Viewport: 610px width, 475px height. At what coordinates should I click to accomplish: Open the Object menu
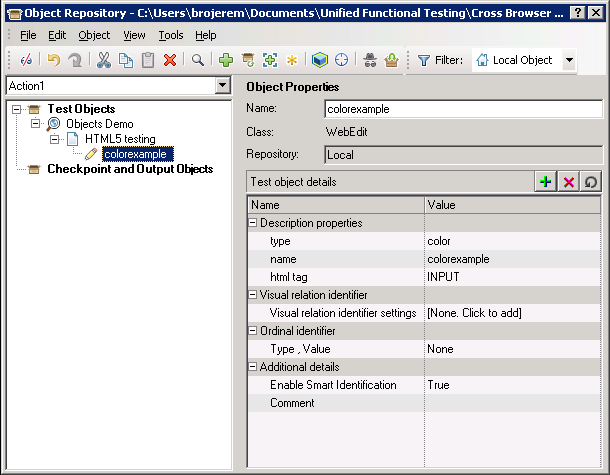point(94,35)
